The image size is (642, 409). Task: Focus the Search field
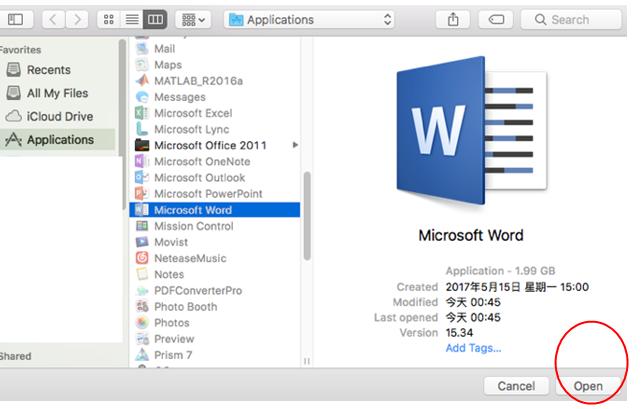coord(571,19)
